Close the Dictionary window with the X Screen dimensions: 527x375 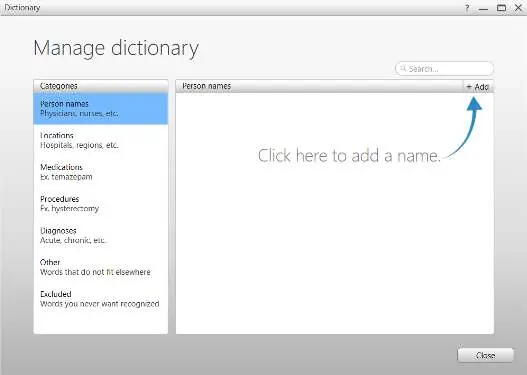tap(519, 8)
